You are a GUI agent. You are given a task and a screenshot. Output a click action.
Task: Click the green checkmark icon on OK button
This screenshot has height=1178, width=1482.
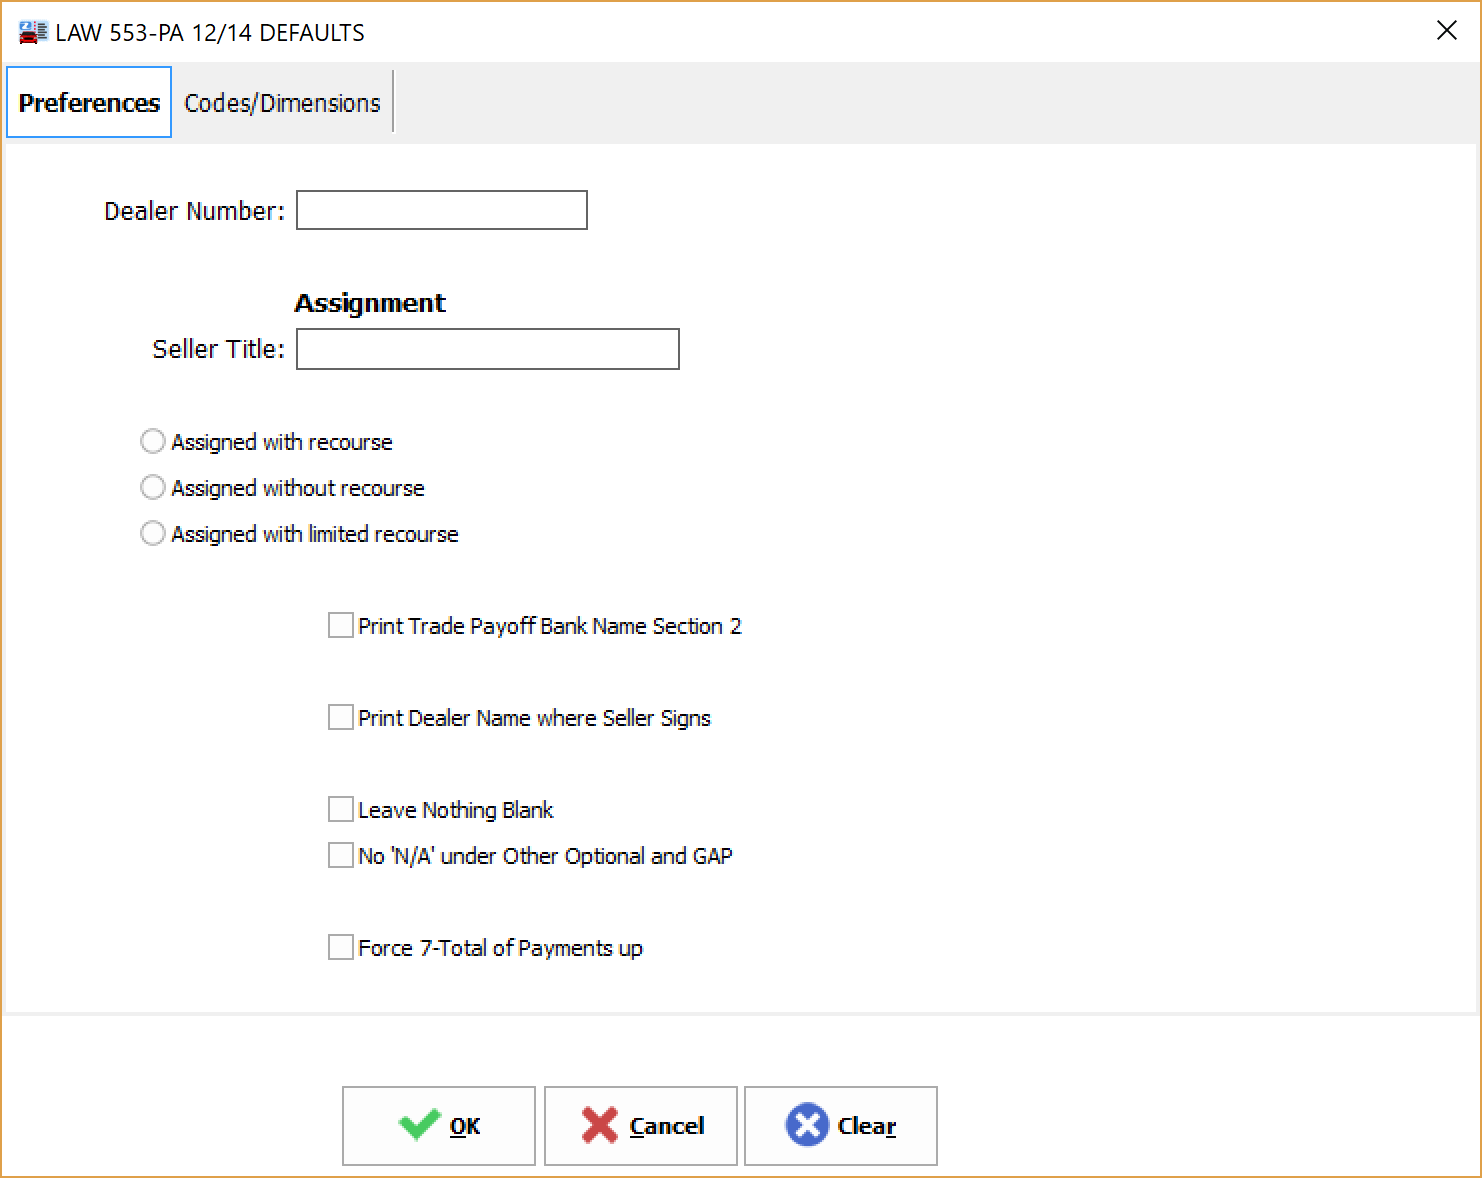pos(422,1124)
